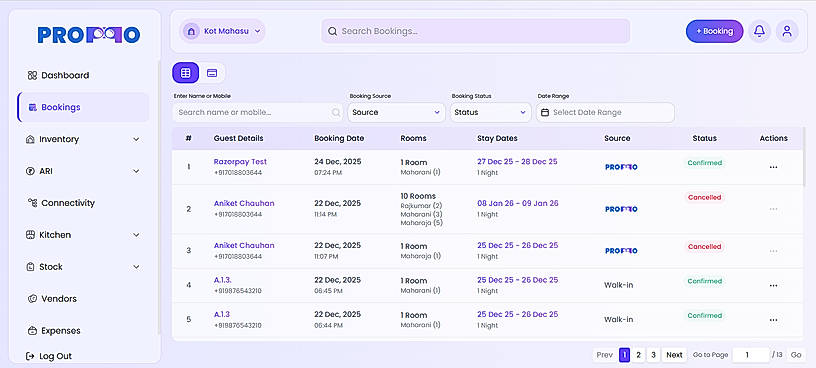Open Vendors in sidebar

pyautogui.click(x=59, y=299)
